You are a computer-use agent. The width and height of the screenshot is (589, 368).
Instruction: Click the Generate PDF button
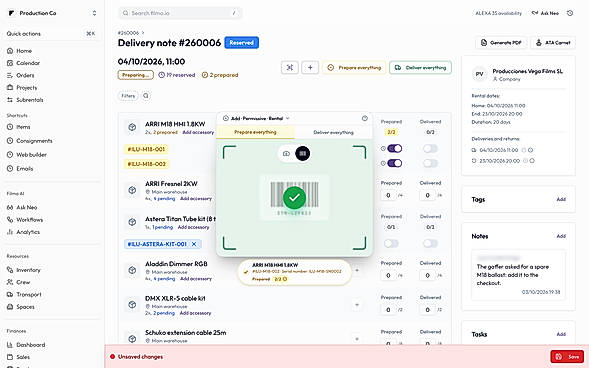pos(501,42)
